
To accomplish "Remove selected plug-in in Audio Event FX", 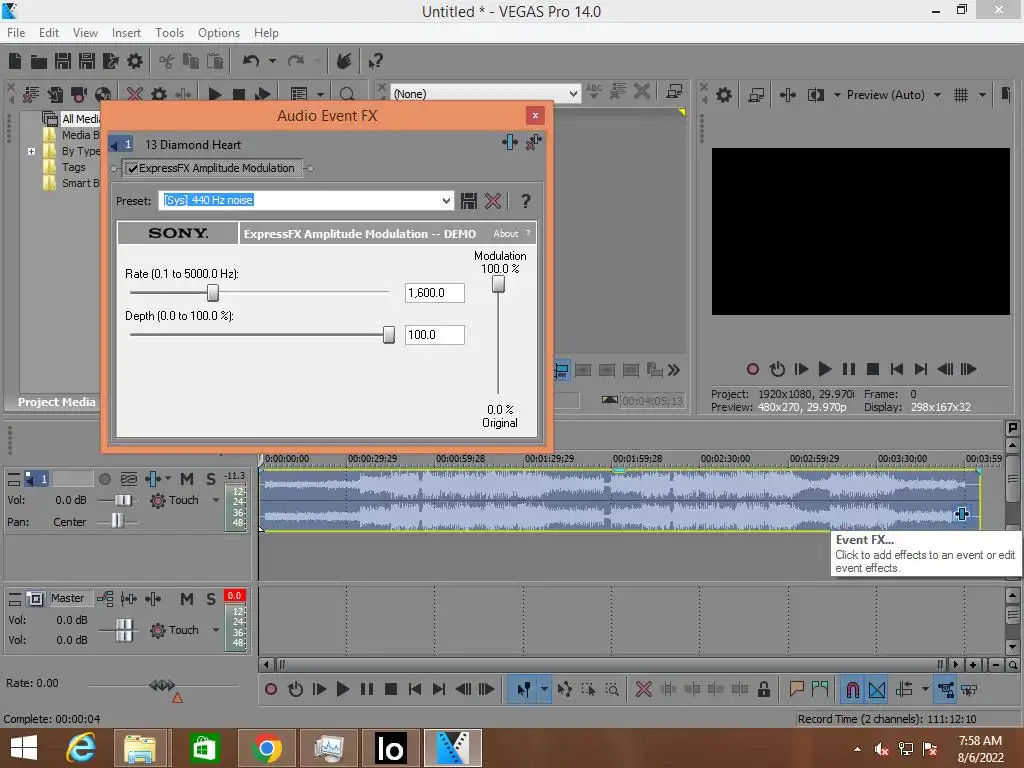I will coord(534,142).
